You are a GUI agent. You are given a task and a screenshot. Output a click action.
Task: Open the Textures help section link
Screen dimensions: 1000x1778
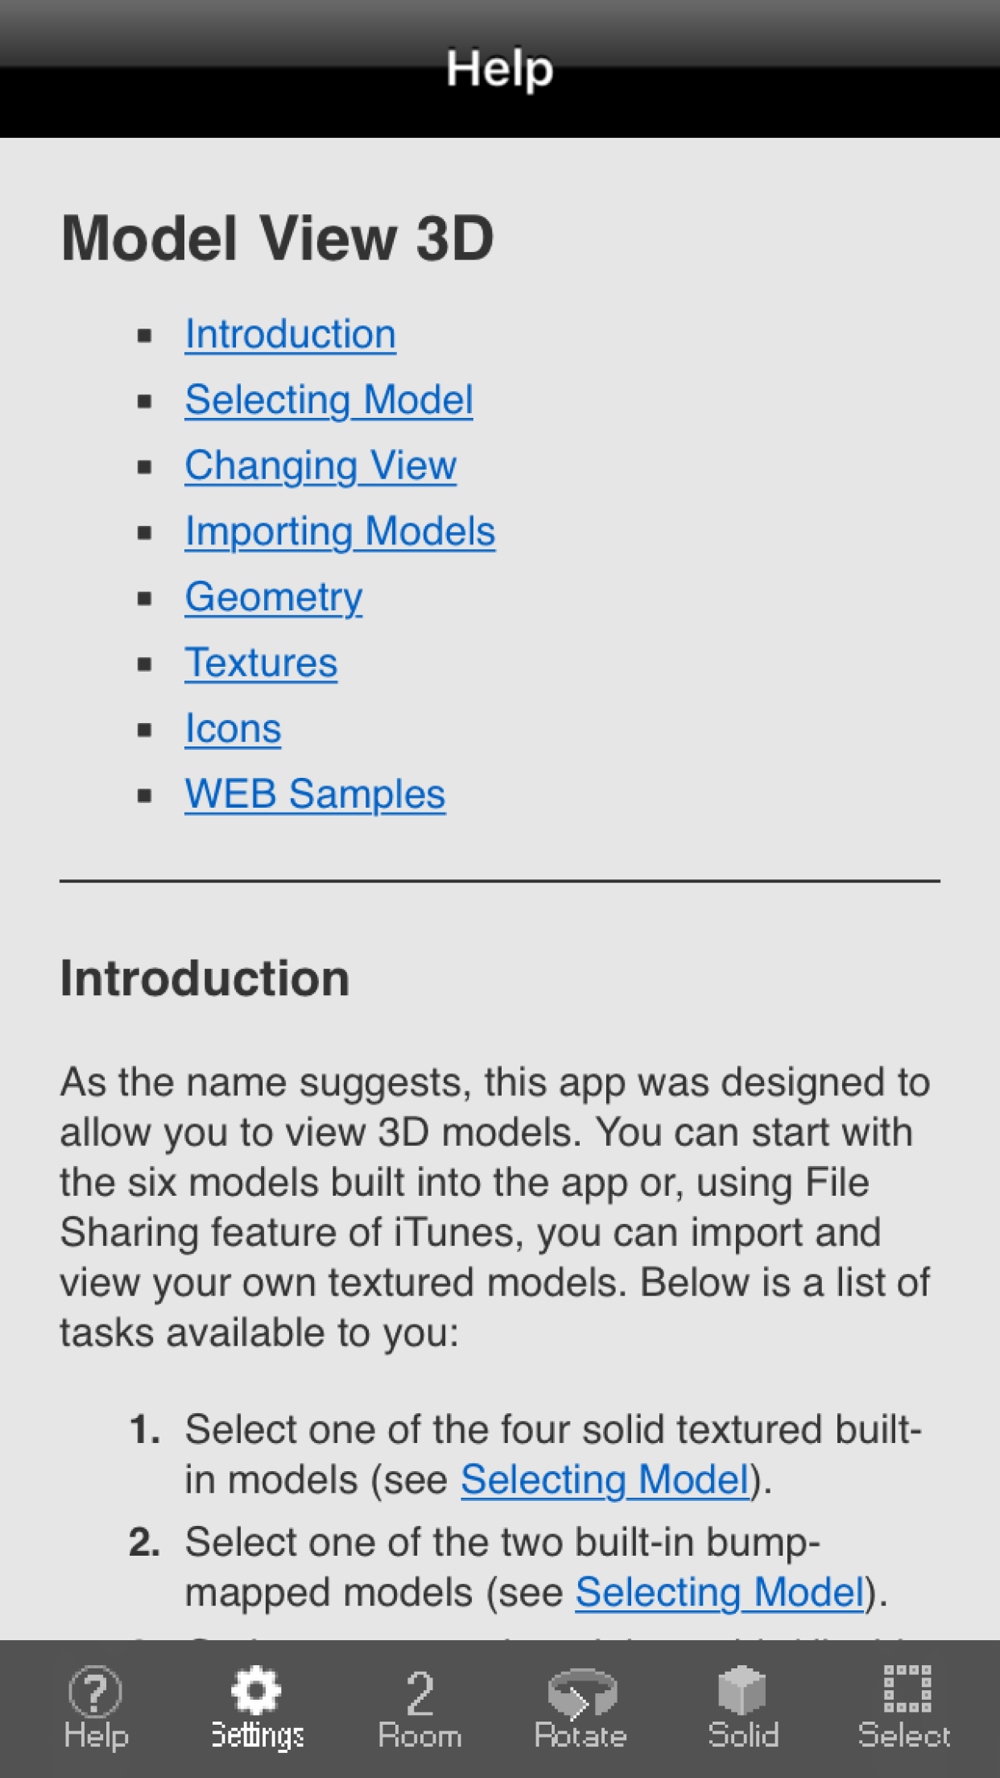[x=261, y=663]
